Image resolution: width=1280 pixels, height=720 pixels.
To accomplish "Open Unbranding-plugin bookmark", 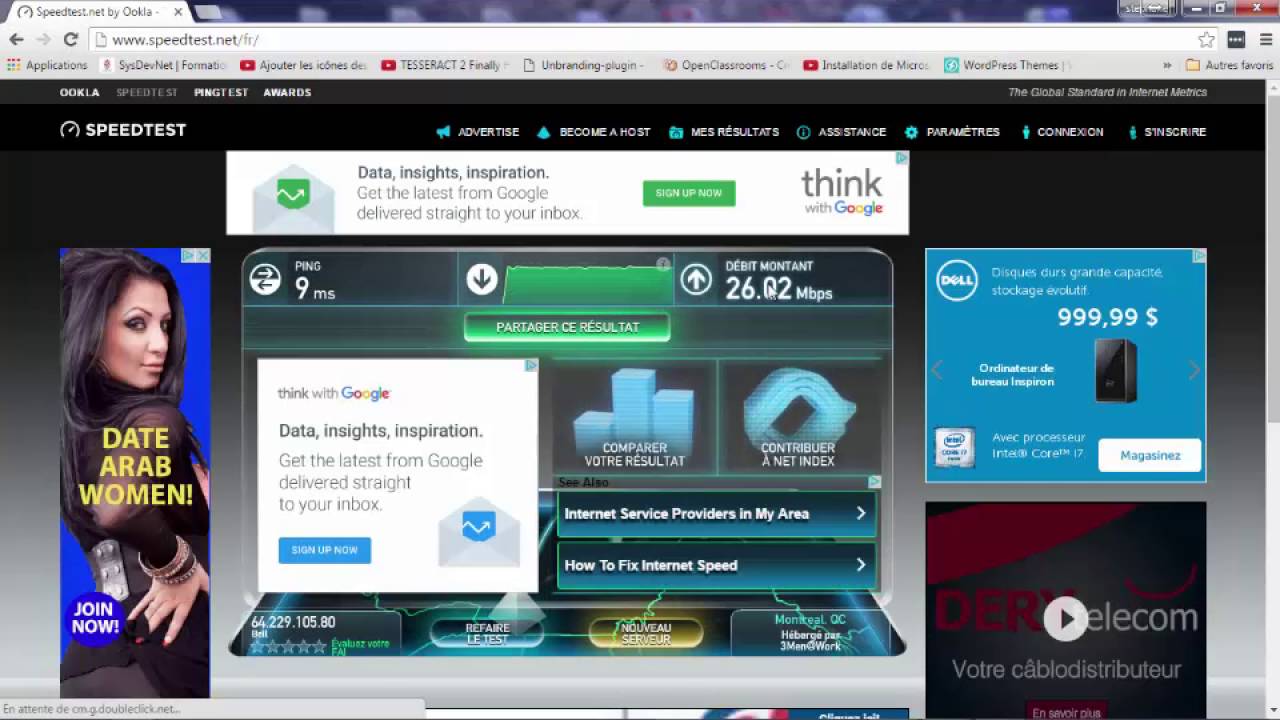I will click(x=586, y=65).
